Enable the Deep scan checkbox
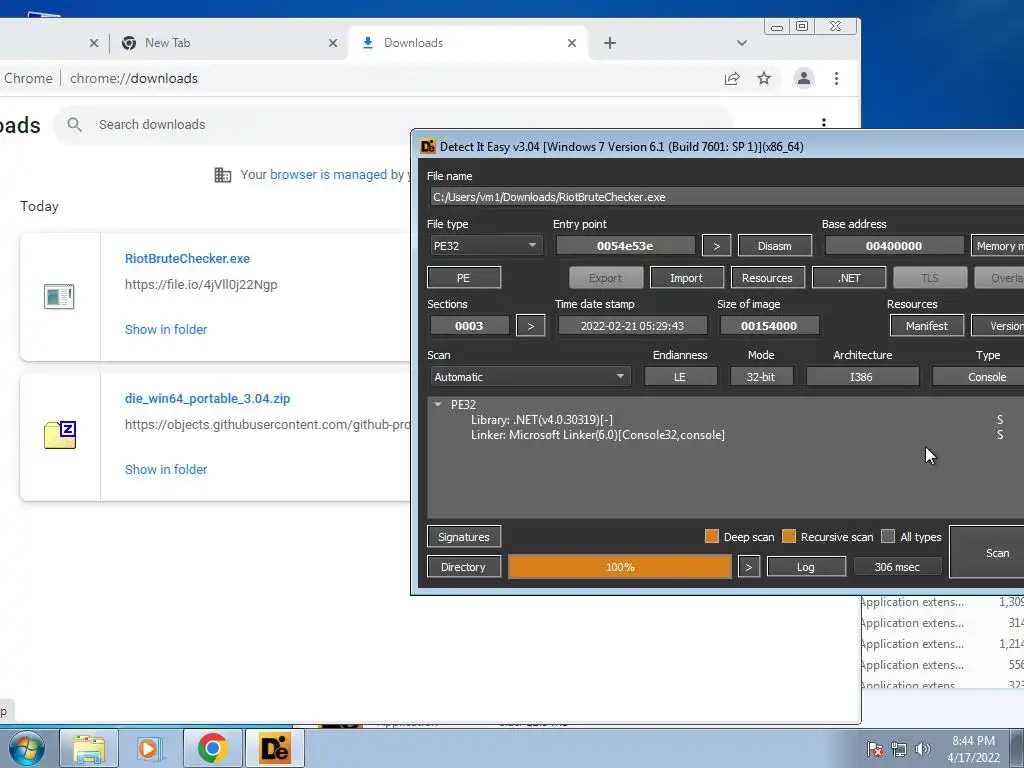Screen dimensions: 1024x768 click(712, 536)
